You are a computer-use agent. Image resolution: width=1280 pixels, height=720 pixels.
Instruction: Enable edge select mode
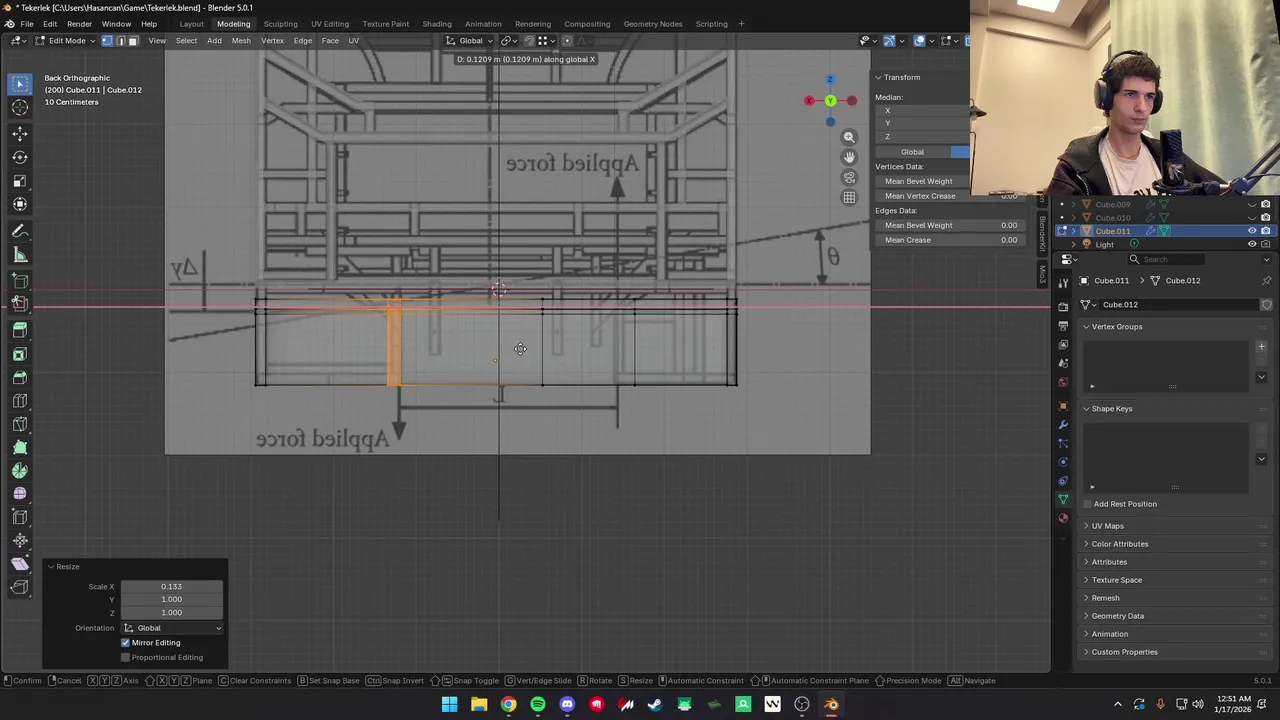pos(120,41)
